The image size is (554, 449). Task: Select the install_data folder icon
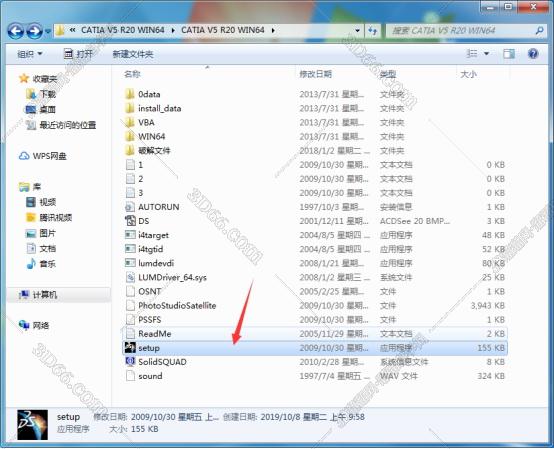point(130,108)
